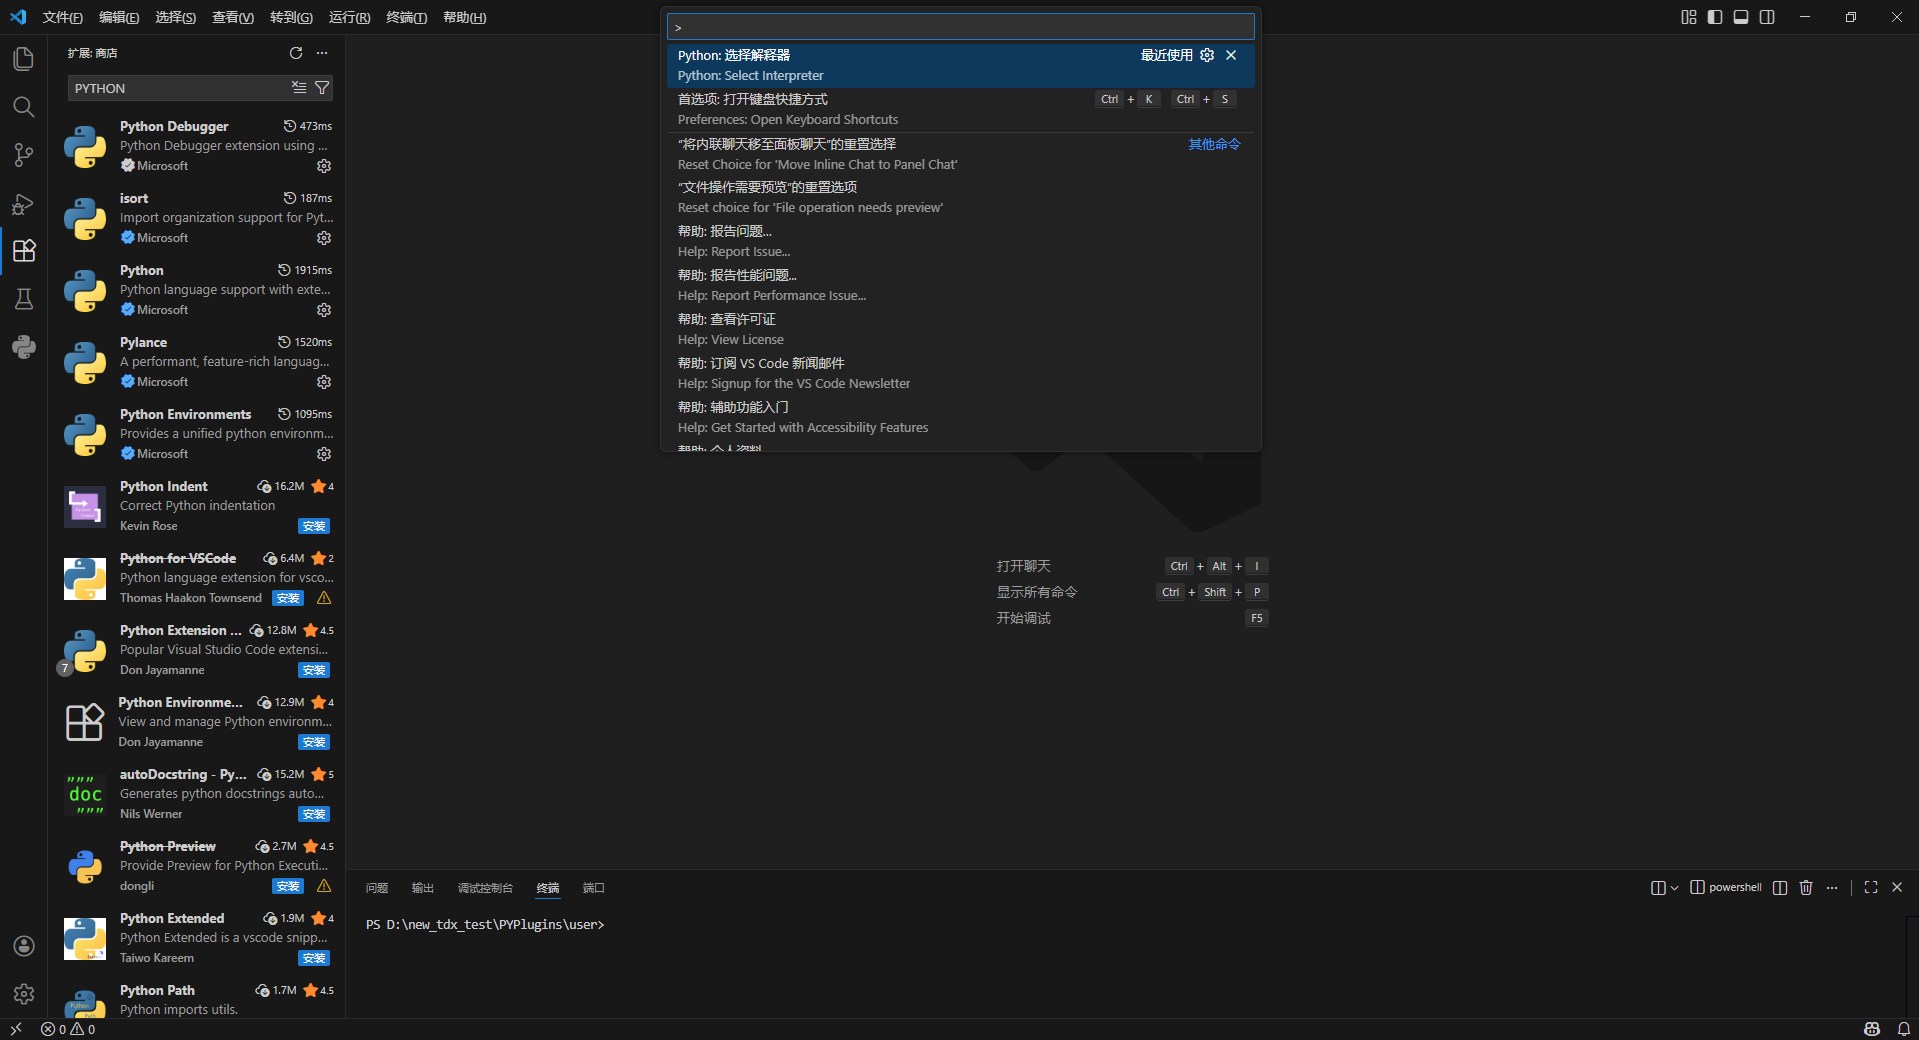
Task: Open the launch profile dropdown in terminal
Action: (x=1674, y=888)
